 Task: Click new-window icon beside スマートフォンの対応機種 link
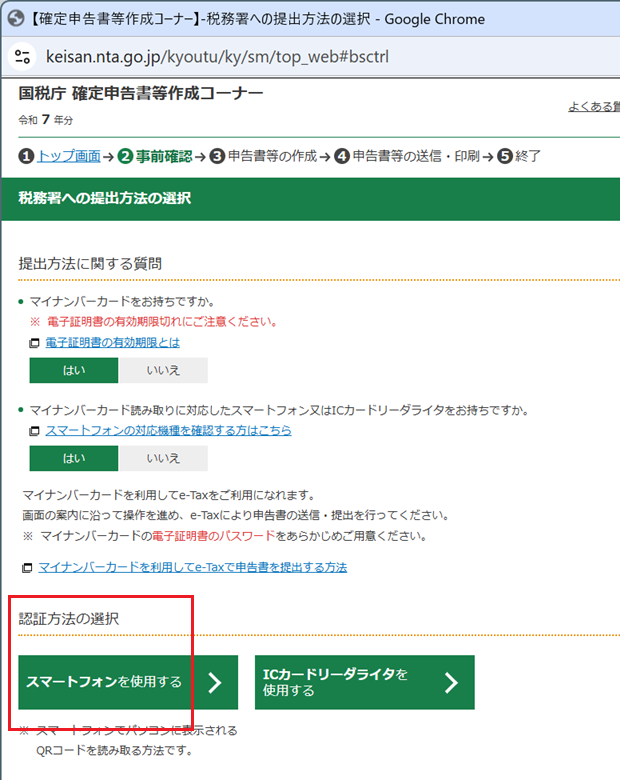click(x=35, y=431)
